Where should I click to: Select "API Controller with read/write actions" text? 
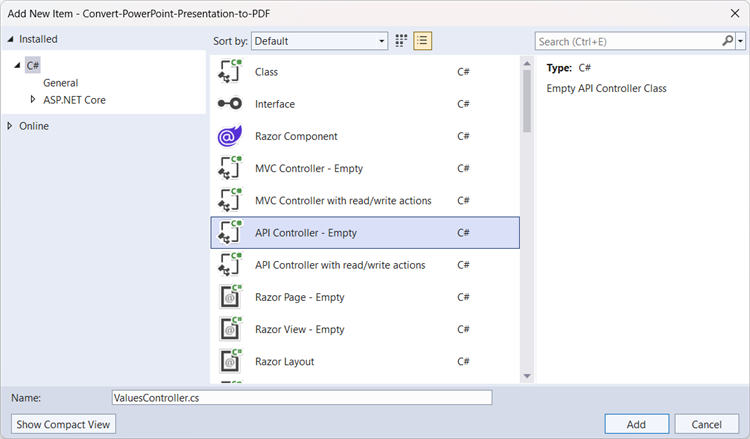click(340, 265)
